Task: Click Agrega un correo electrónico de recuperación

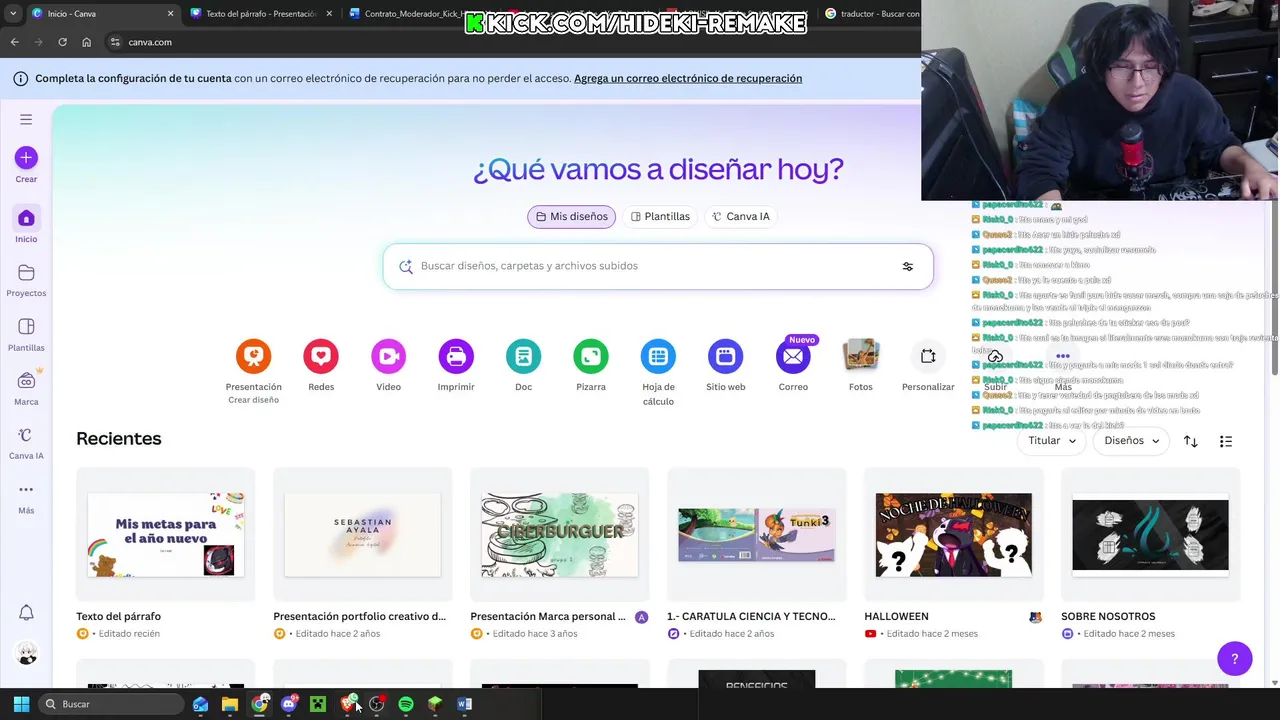Action: click(x=688, y=78)
